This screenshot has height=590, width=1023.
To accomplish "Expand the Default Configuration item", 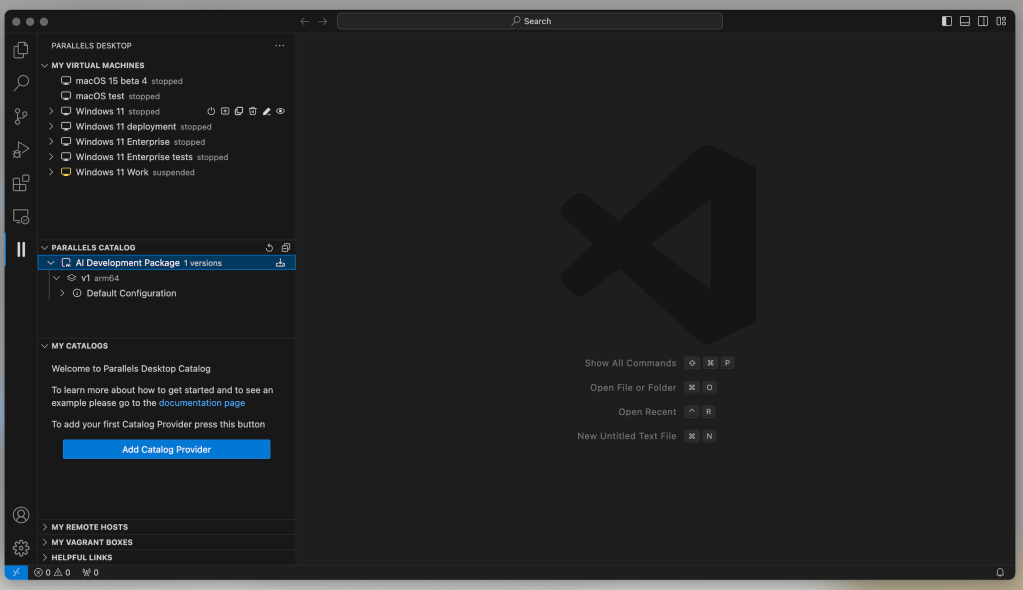I will [62, 294].
